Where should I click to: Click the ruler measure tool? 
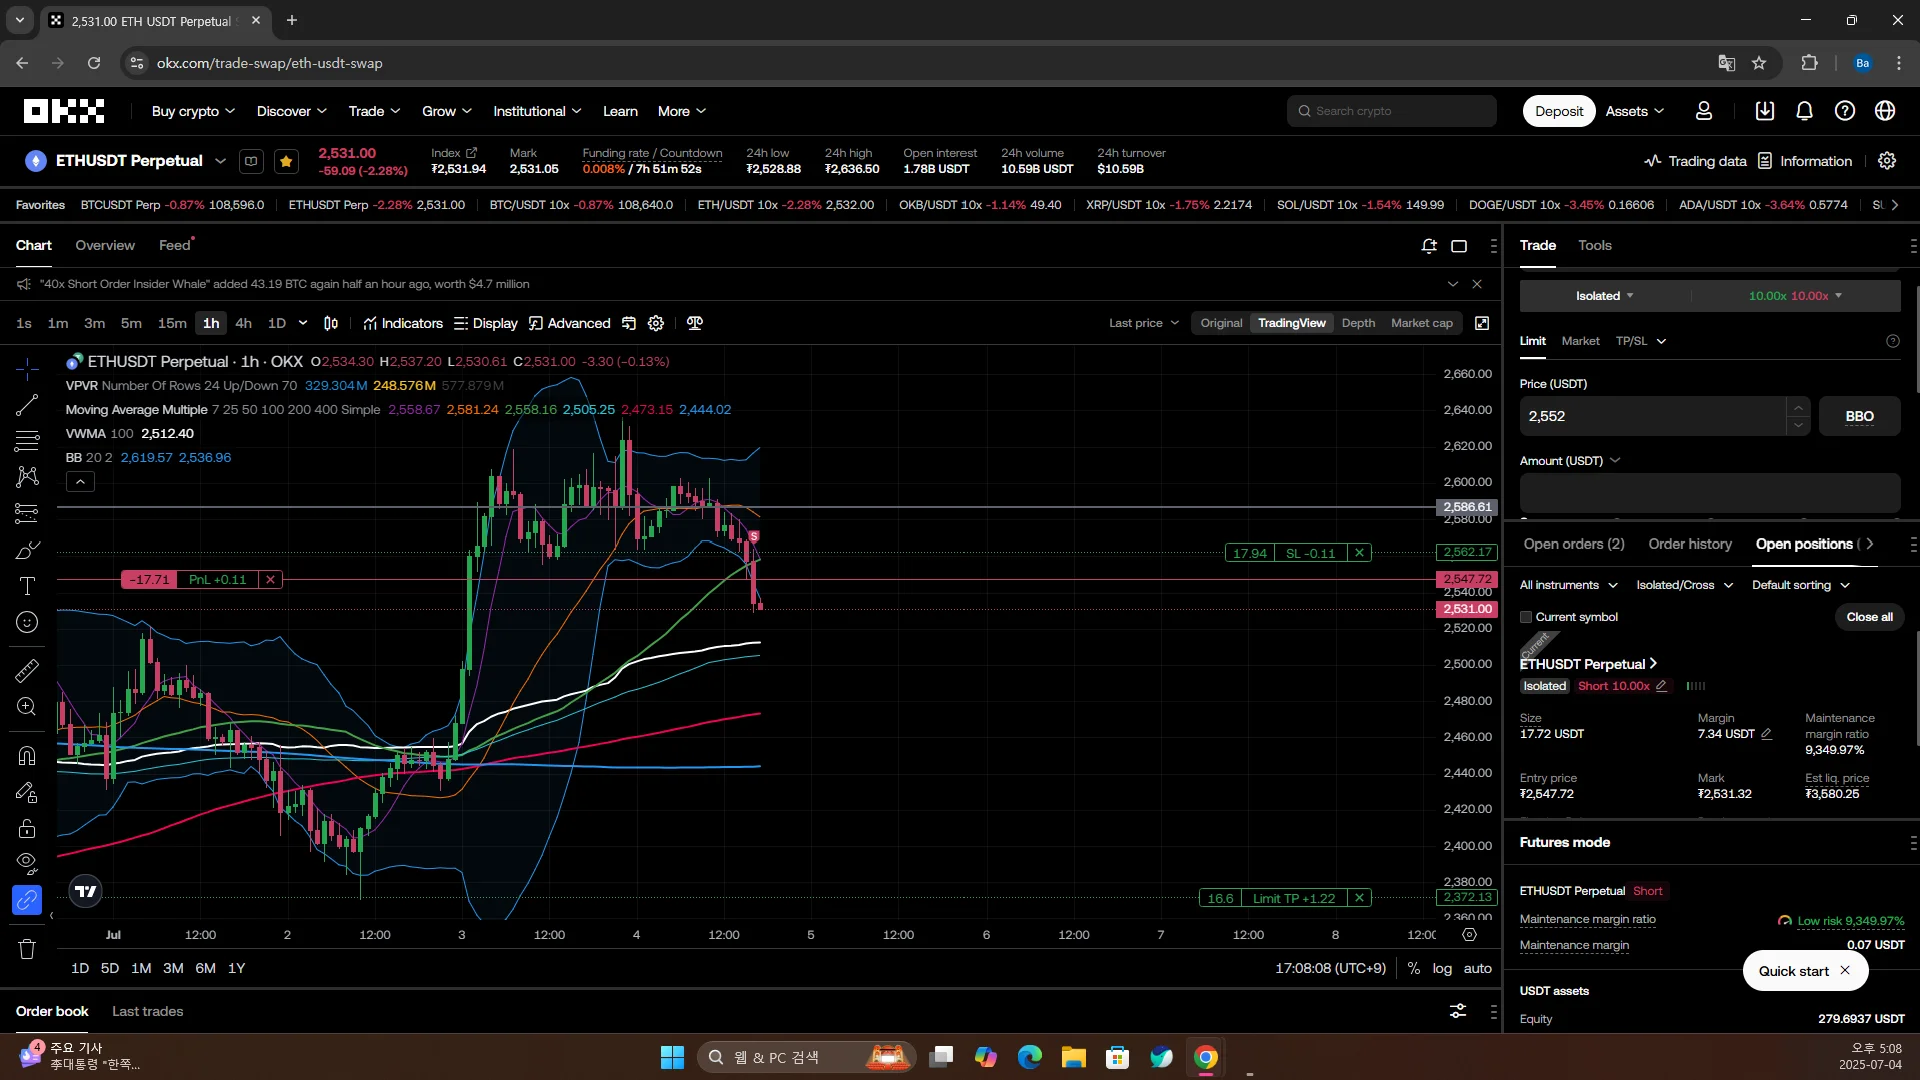click(x=27, y=670)
